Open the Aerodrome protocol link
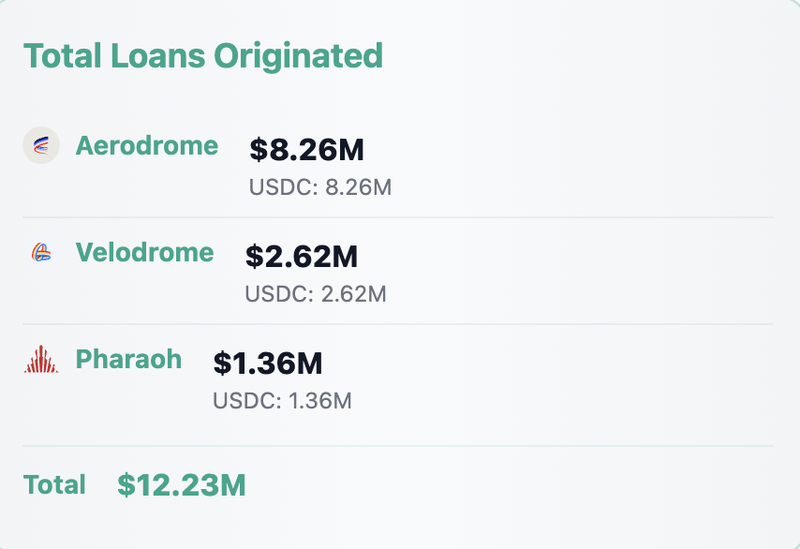This screenshot has width=800, height=549. (147, 146)
